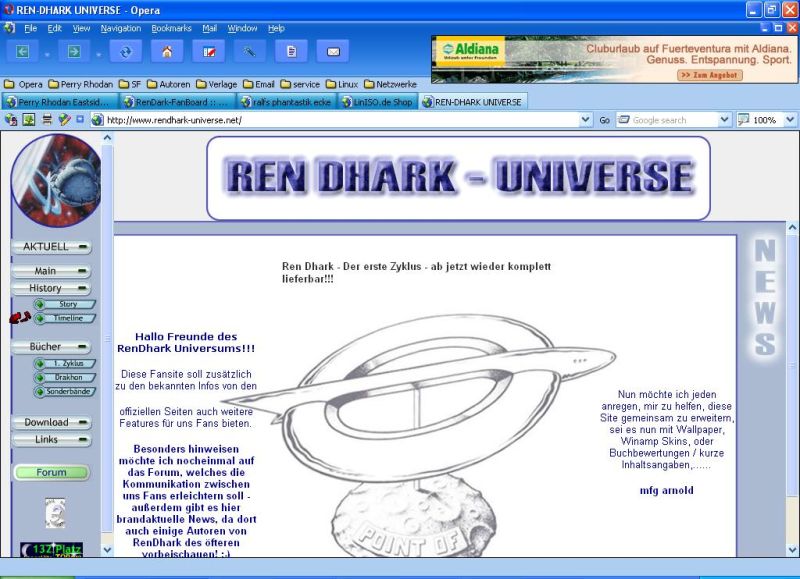800x579 pixels.
Task: Click the envelope Mail toolbar icon
Action: point(333,52)
